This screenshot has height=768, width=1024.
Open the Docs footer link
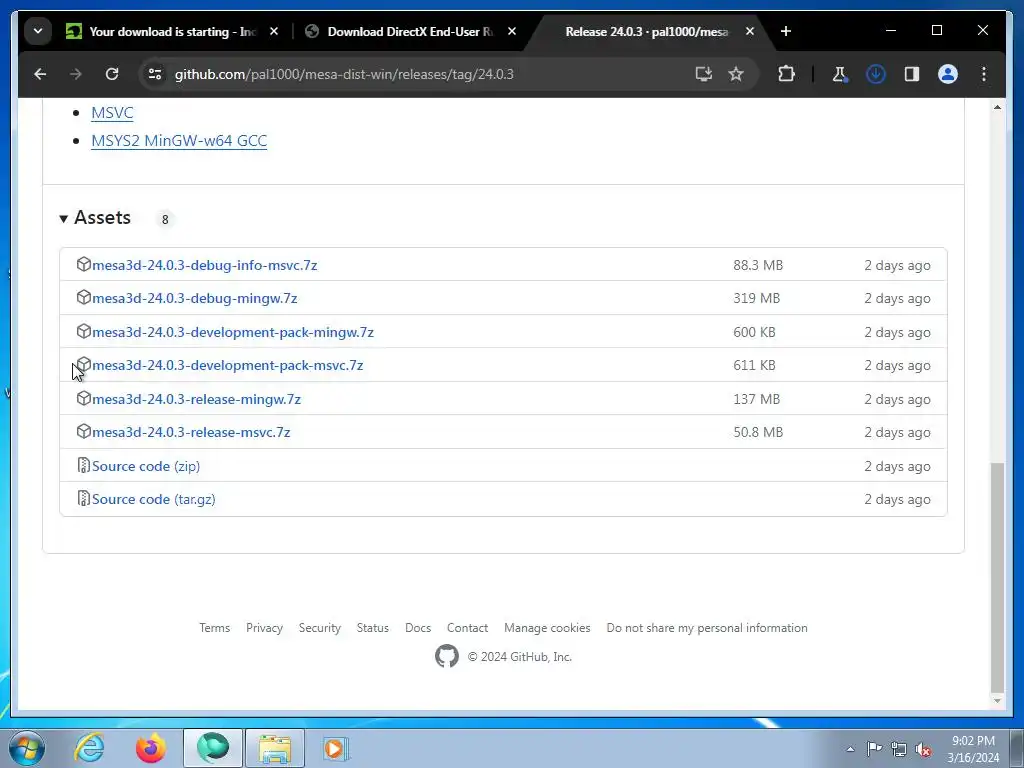point(418,628)
